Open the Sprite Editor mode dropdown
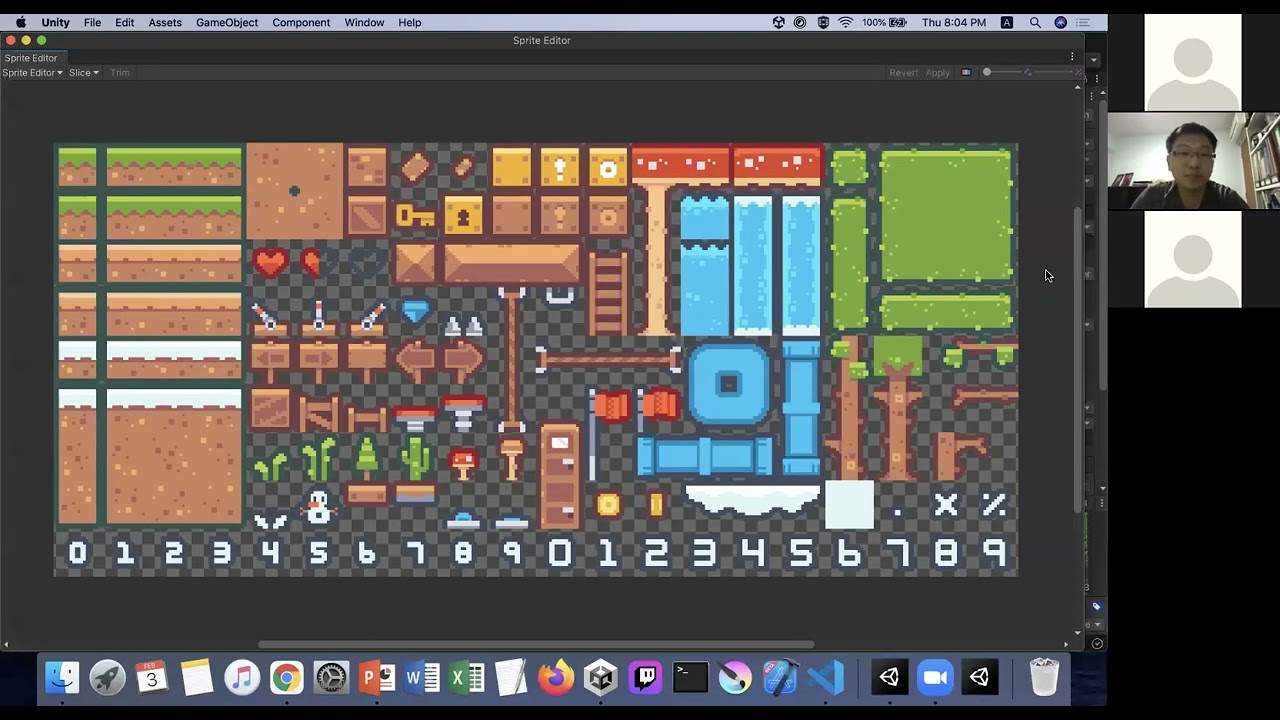1280x720 pixels. [32, 73]
